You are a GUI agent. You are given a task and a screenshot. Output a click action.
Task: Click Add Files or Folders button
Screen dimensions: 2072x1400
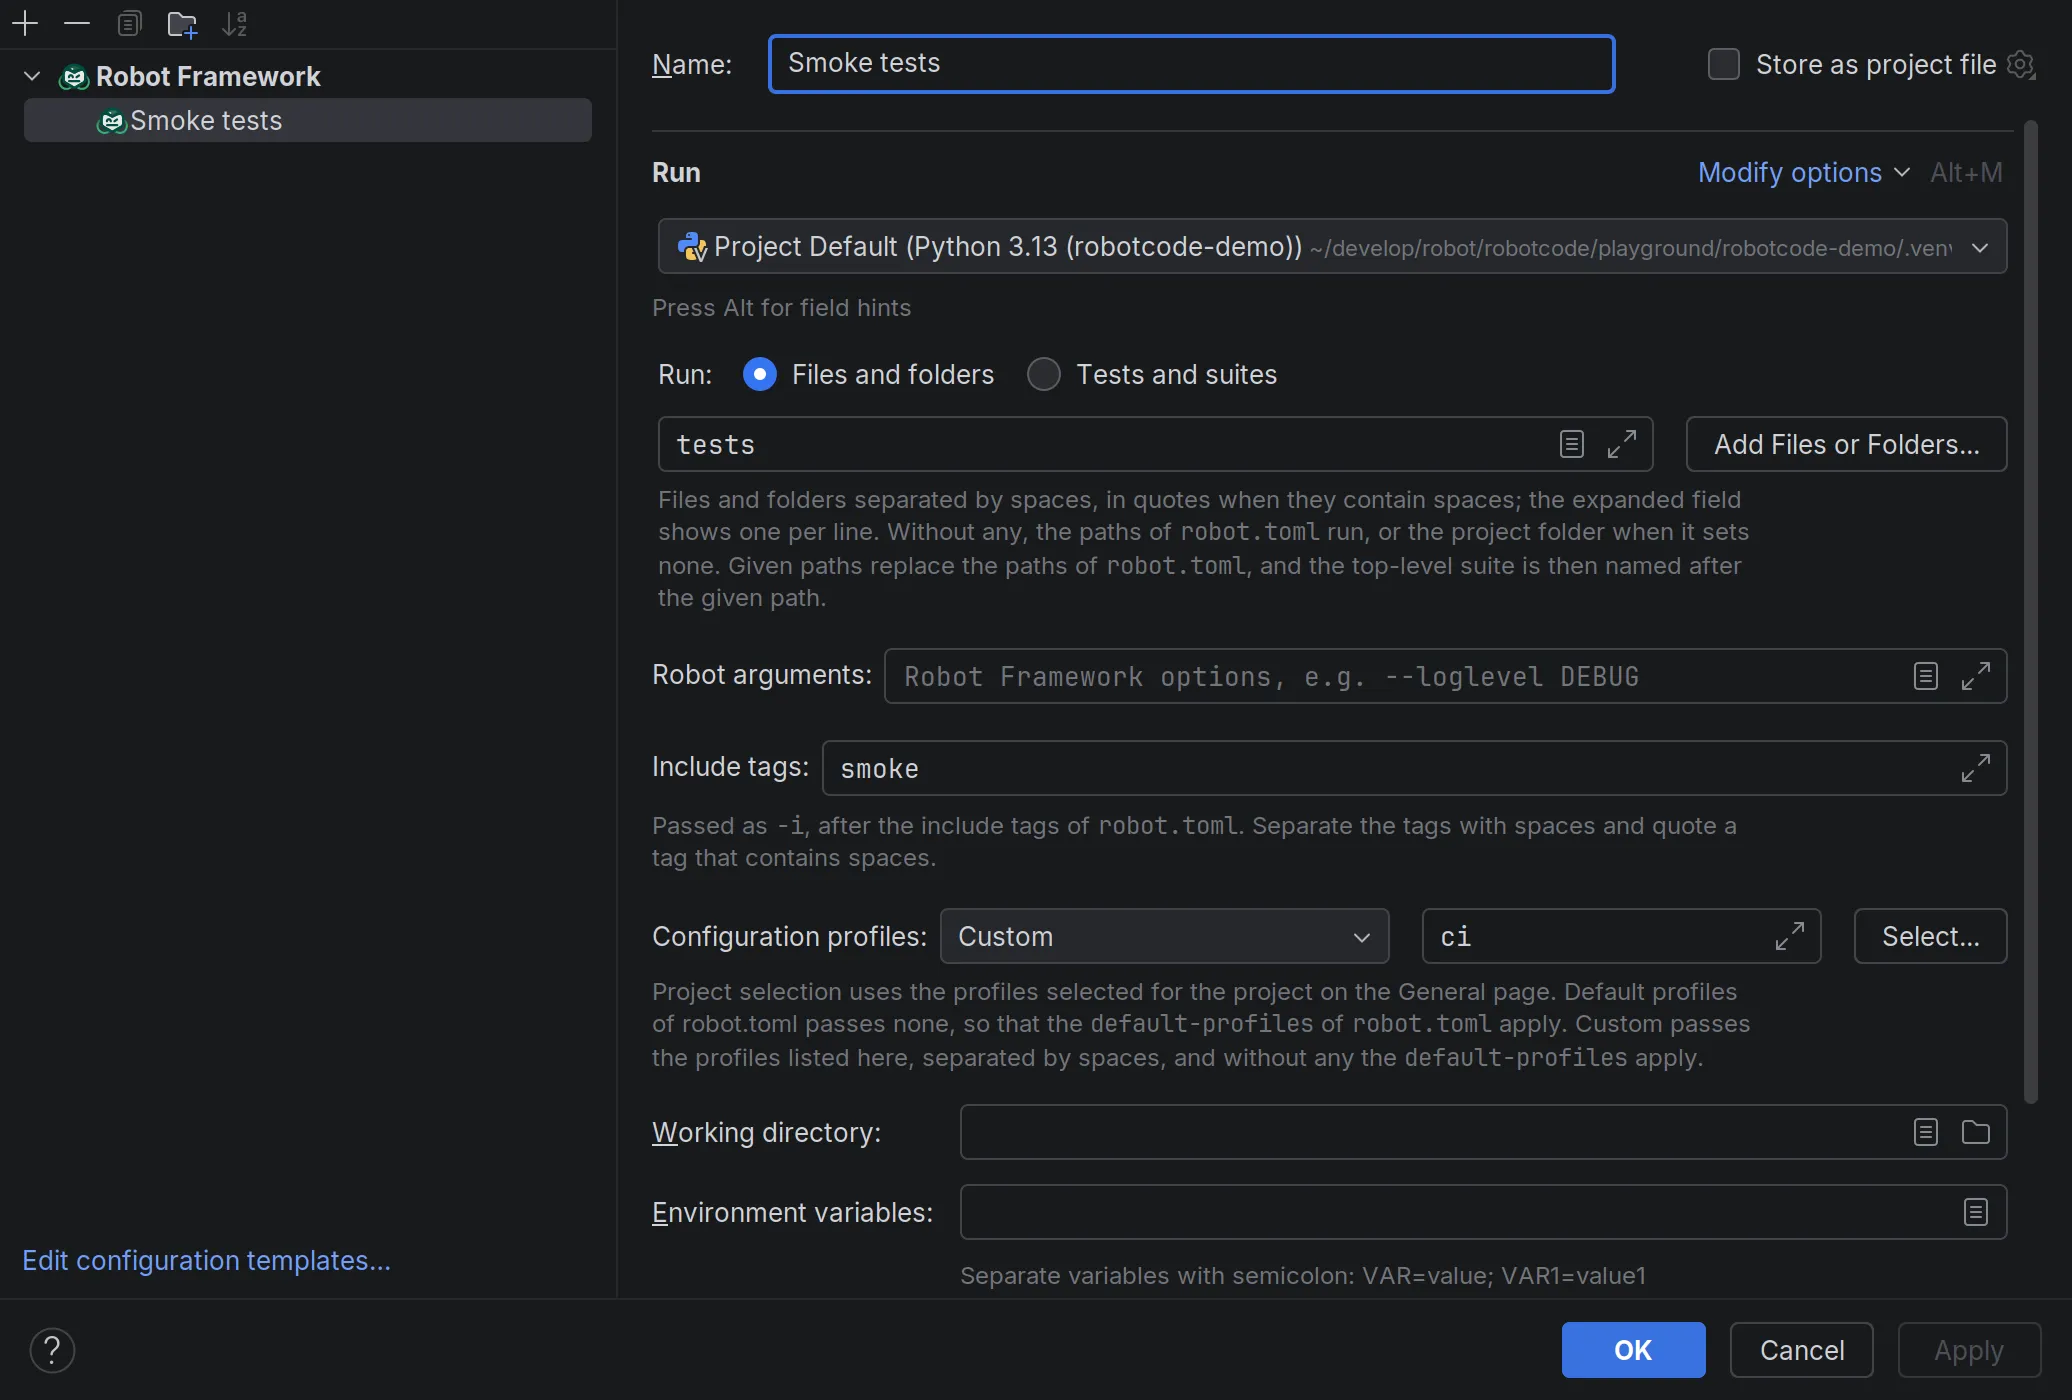(1846, 444)
